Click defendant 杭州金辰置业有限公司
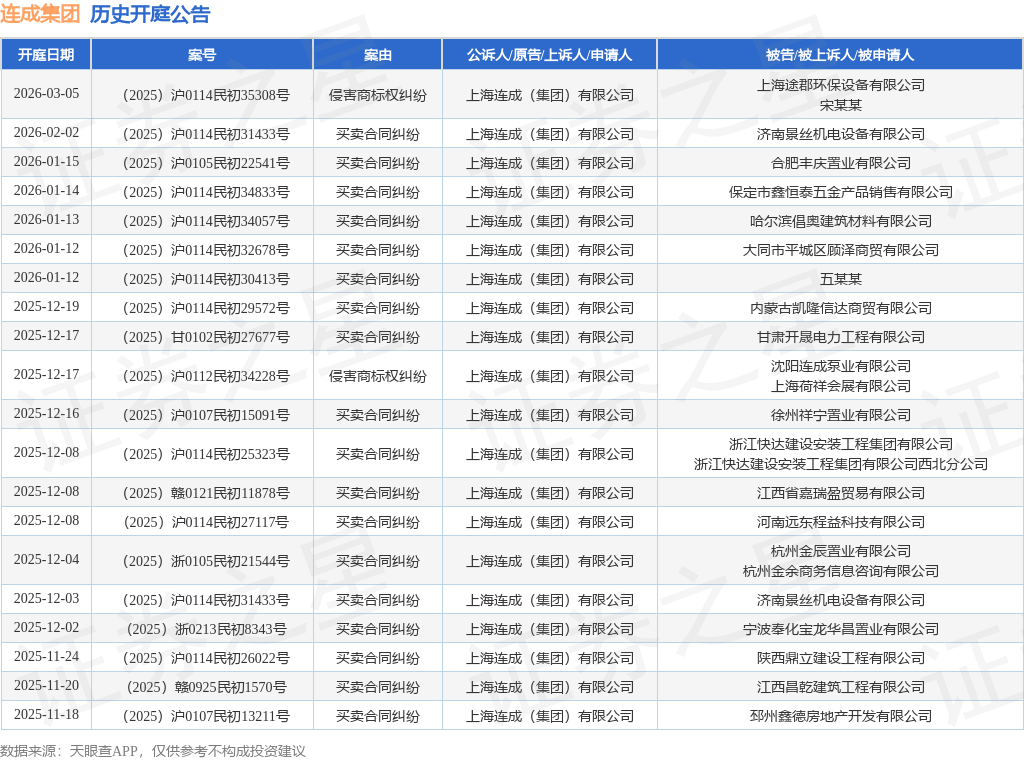Screen dimensions: 1024x760 click(840, 551)
